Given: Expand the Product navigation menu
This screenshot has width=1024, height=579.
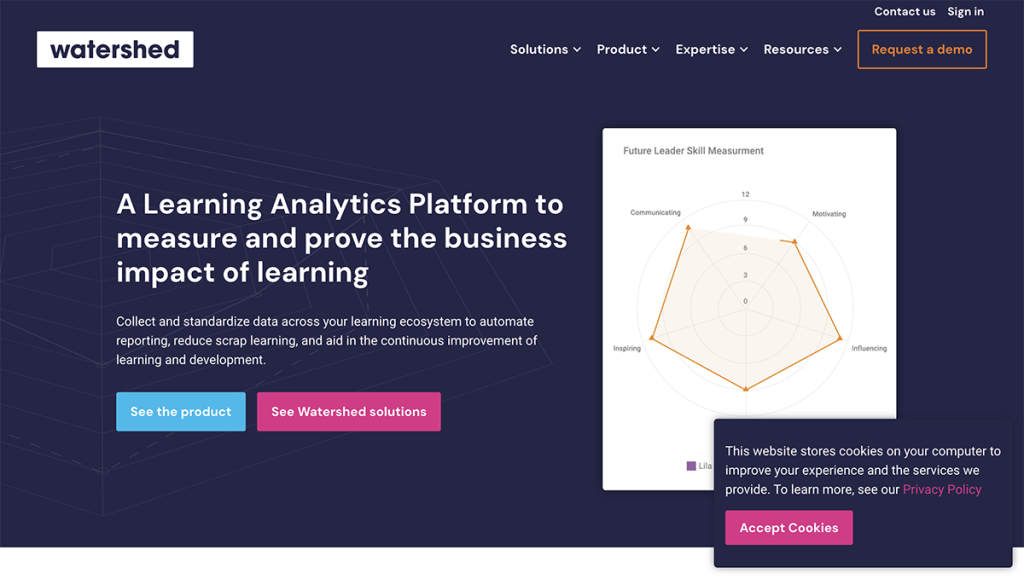Looking at the screenshot, I should coord(628,49).
